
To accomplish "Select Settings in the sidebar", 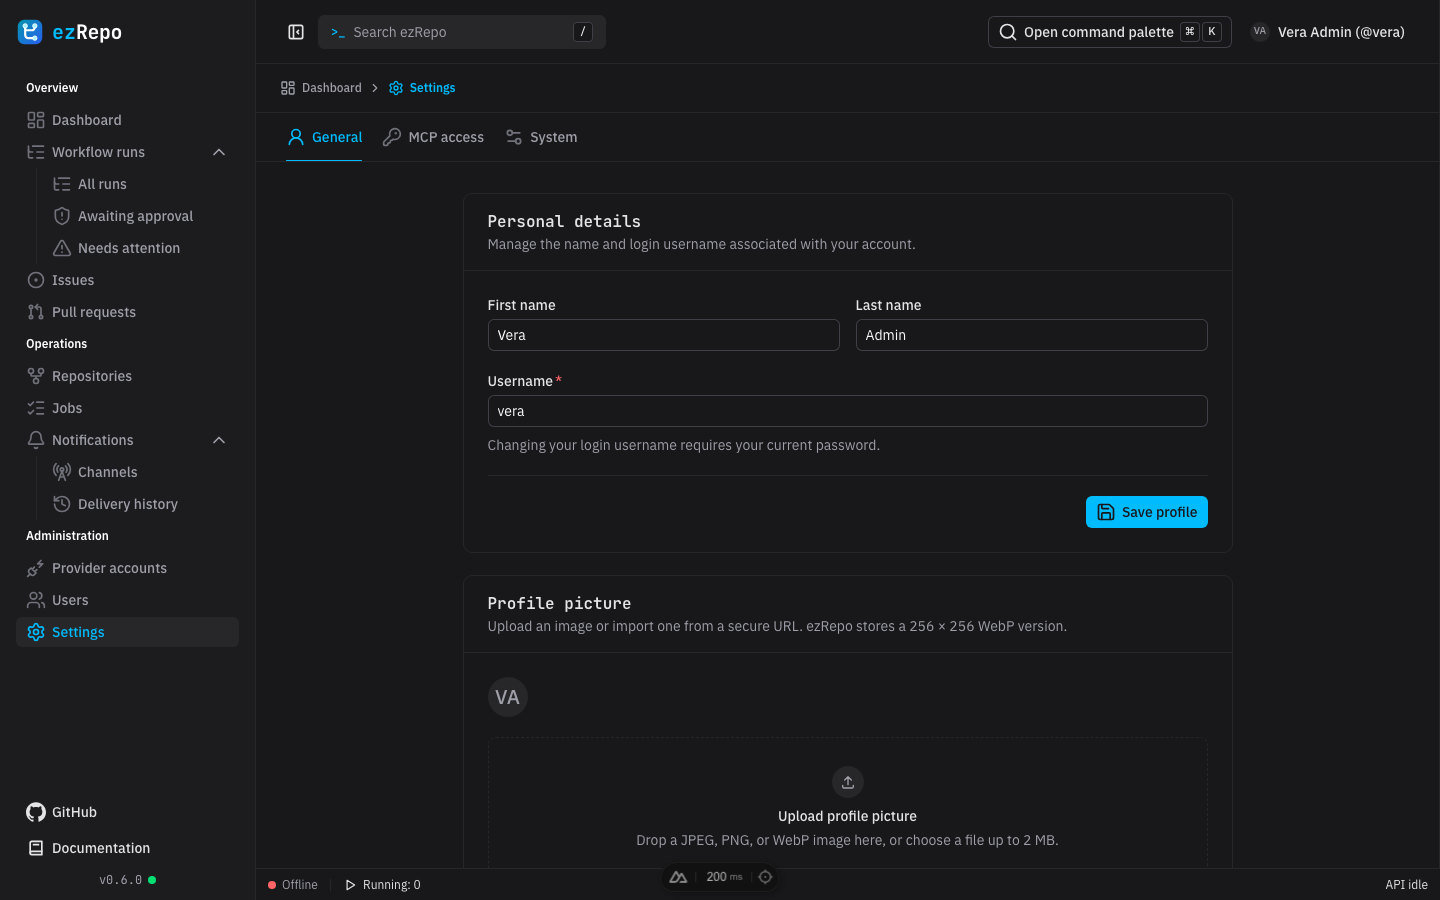I will point(127,632).
